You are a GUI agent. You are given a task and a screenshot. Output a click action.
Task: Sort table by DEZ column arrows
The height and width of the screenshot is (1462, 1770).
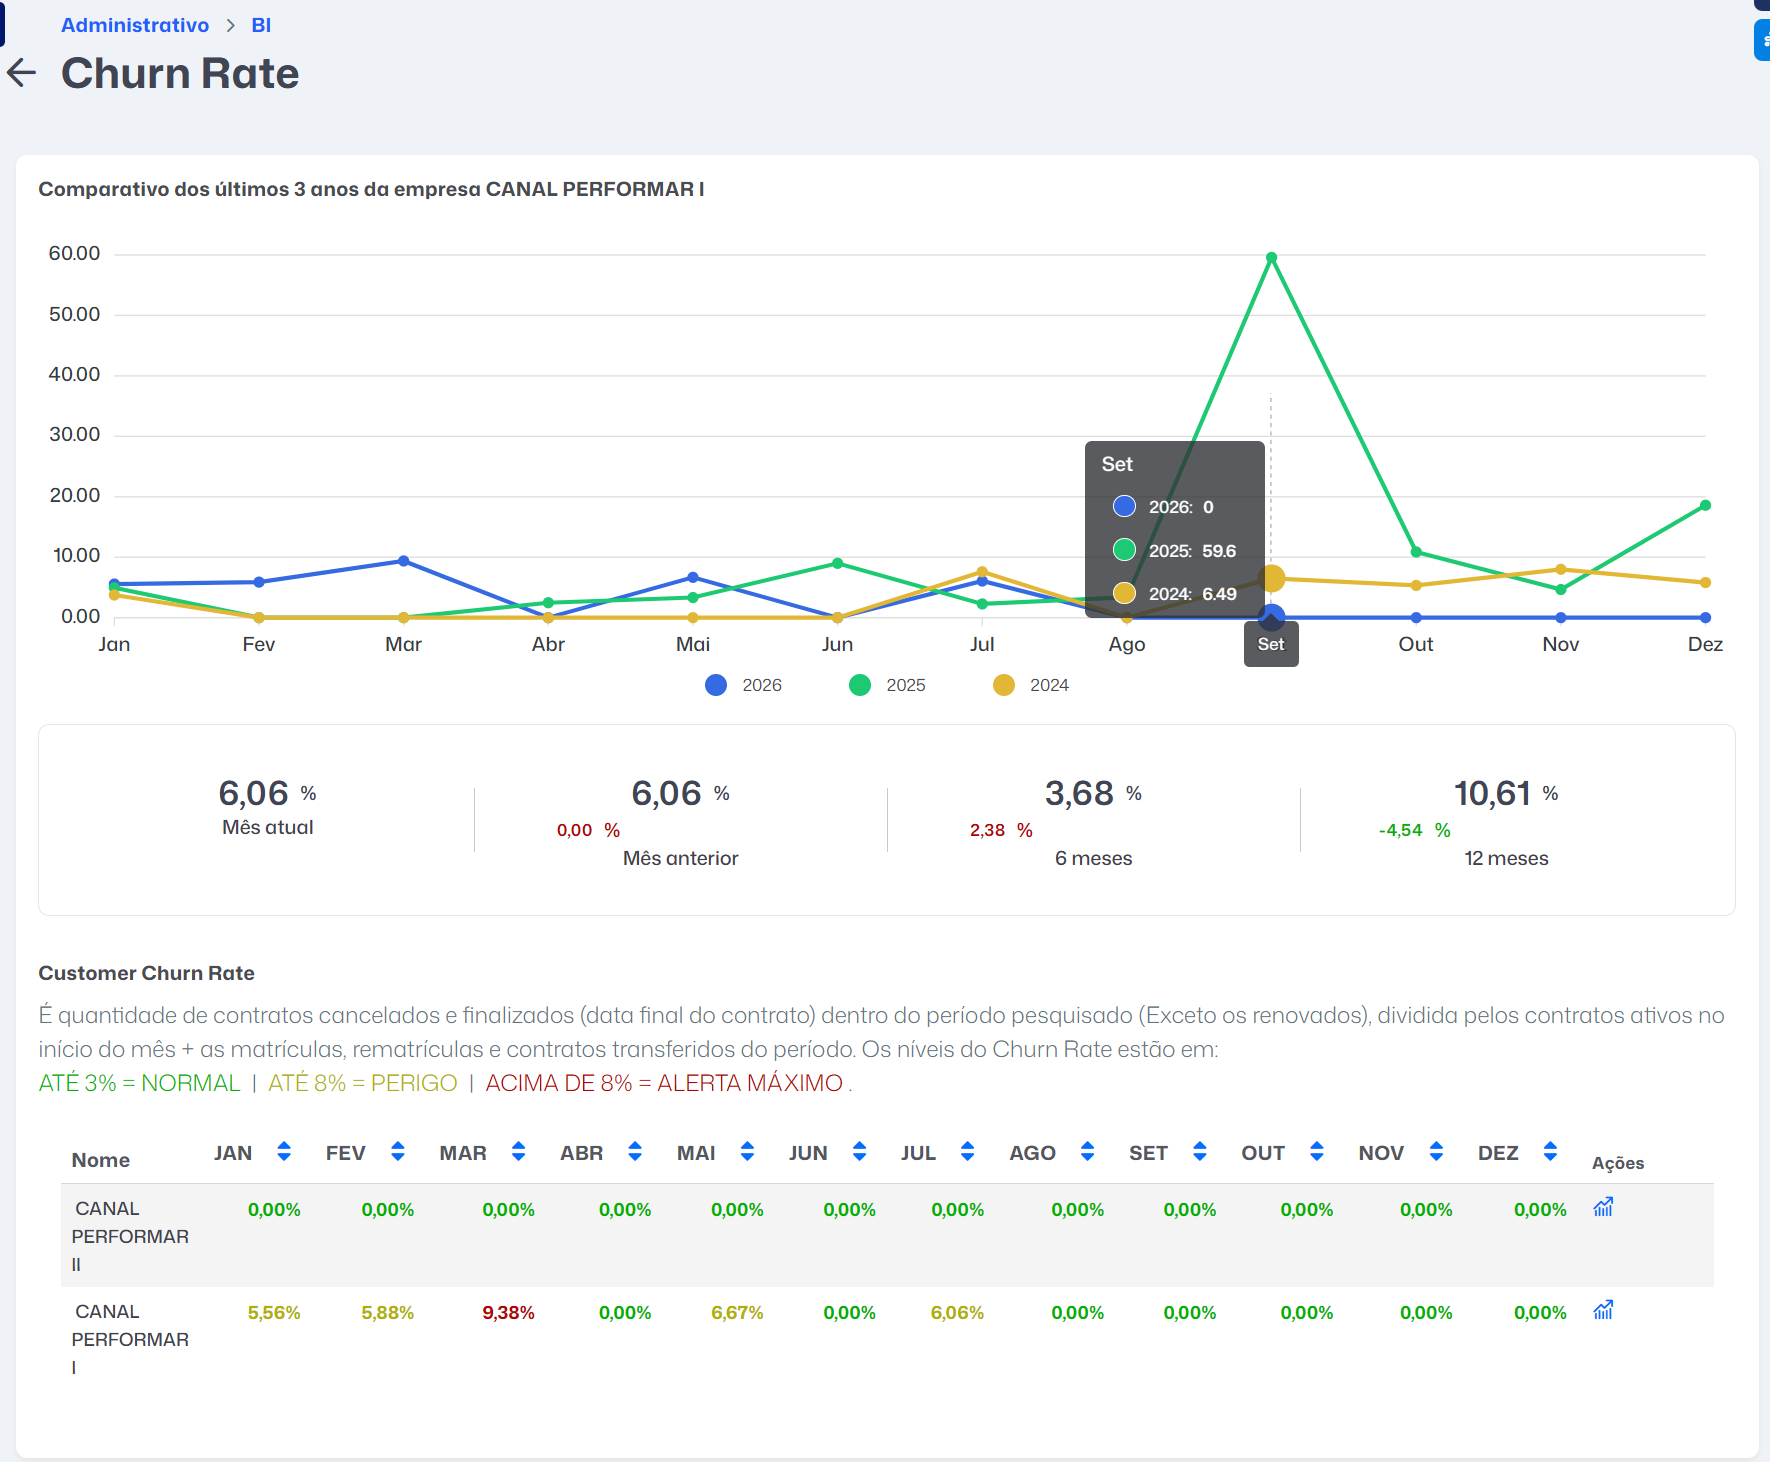point(1550,1152)
